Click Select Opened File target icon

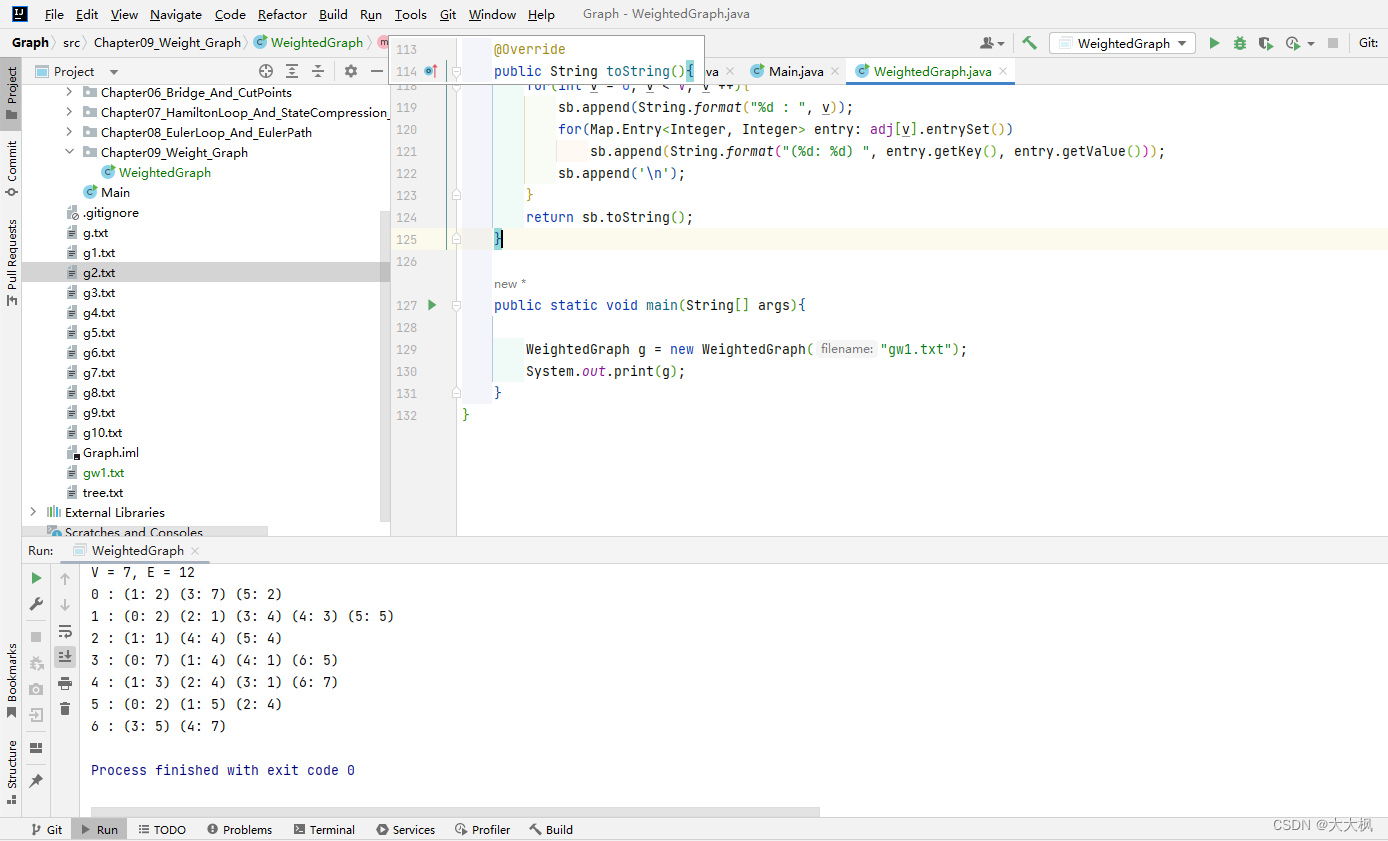(266, 71)
